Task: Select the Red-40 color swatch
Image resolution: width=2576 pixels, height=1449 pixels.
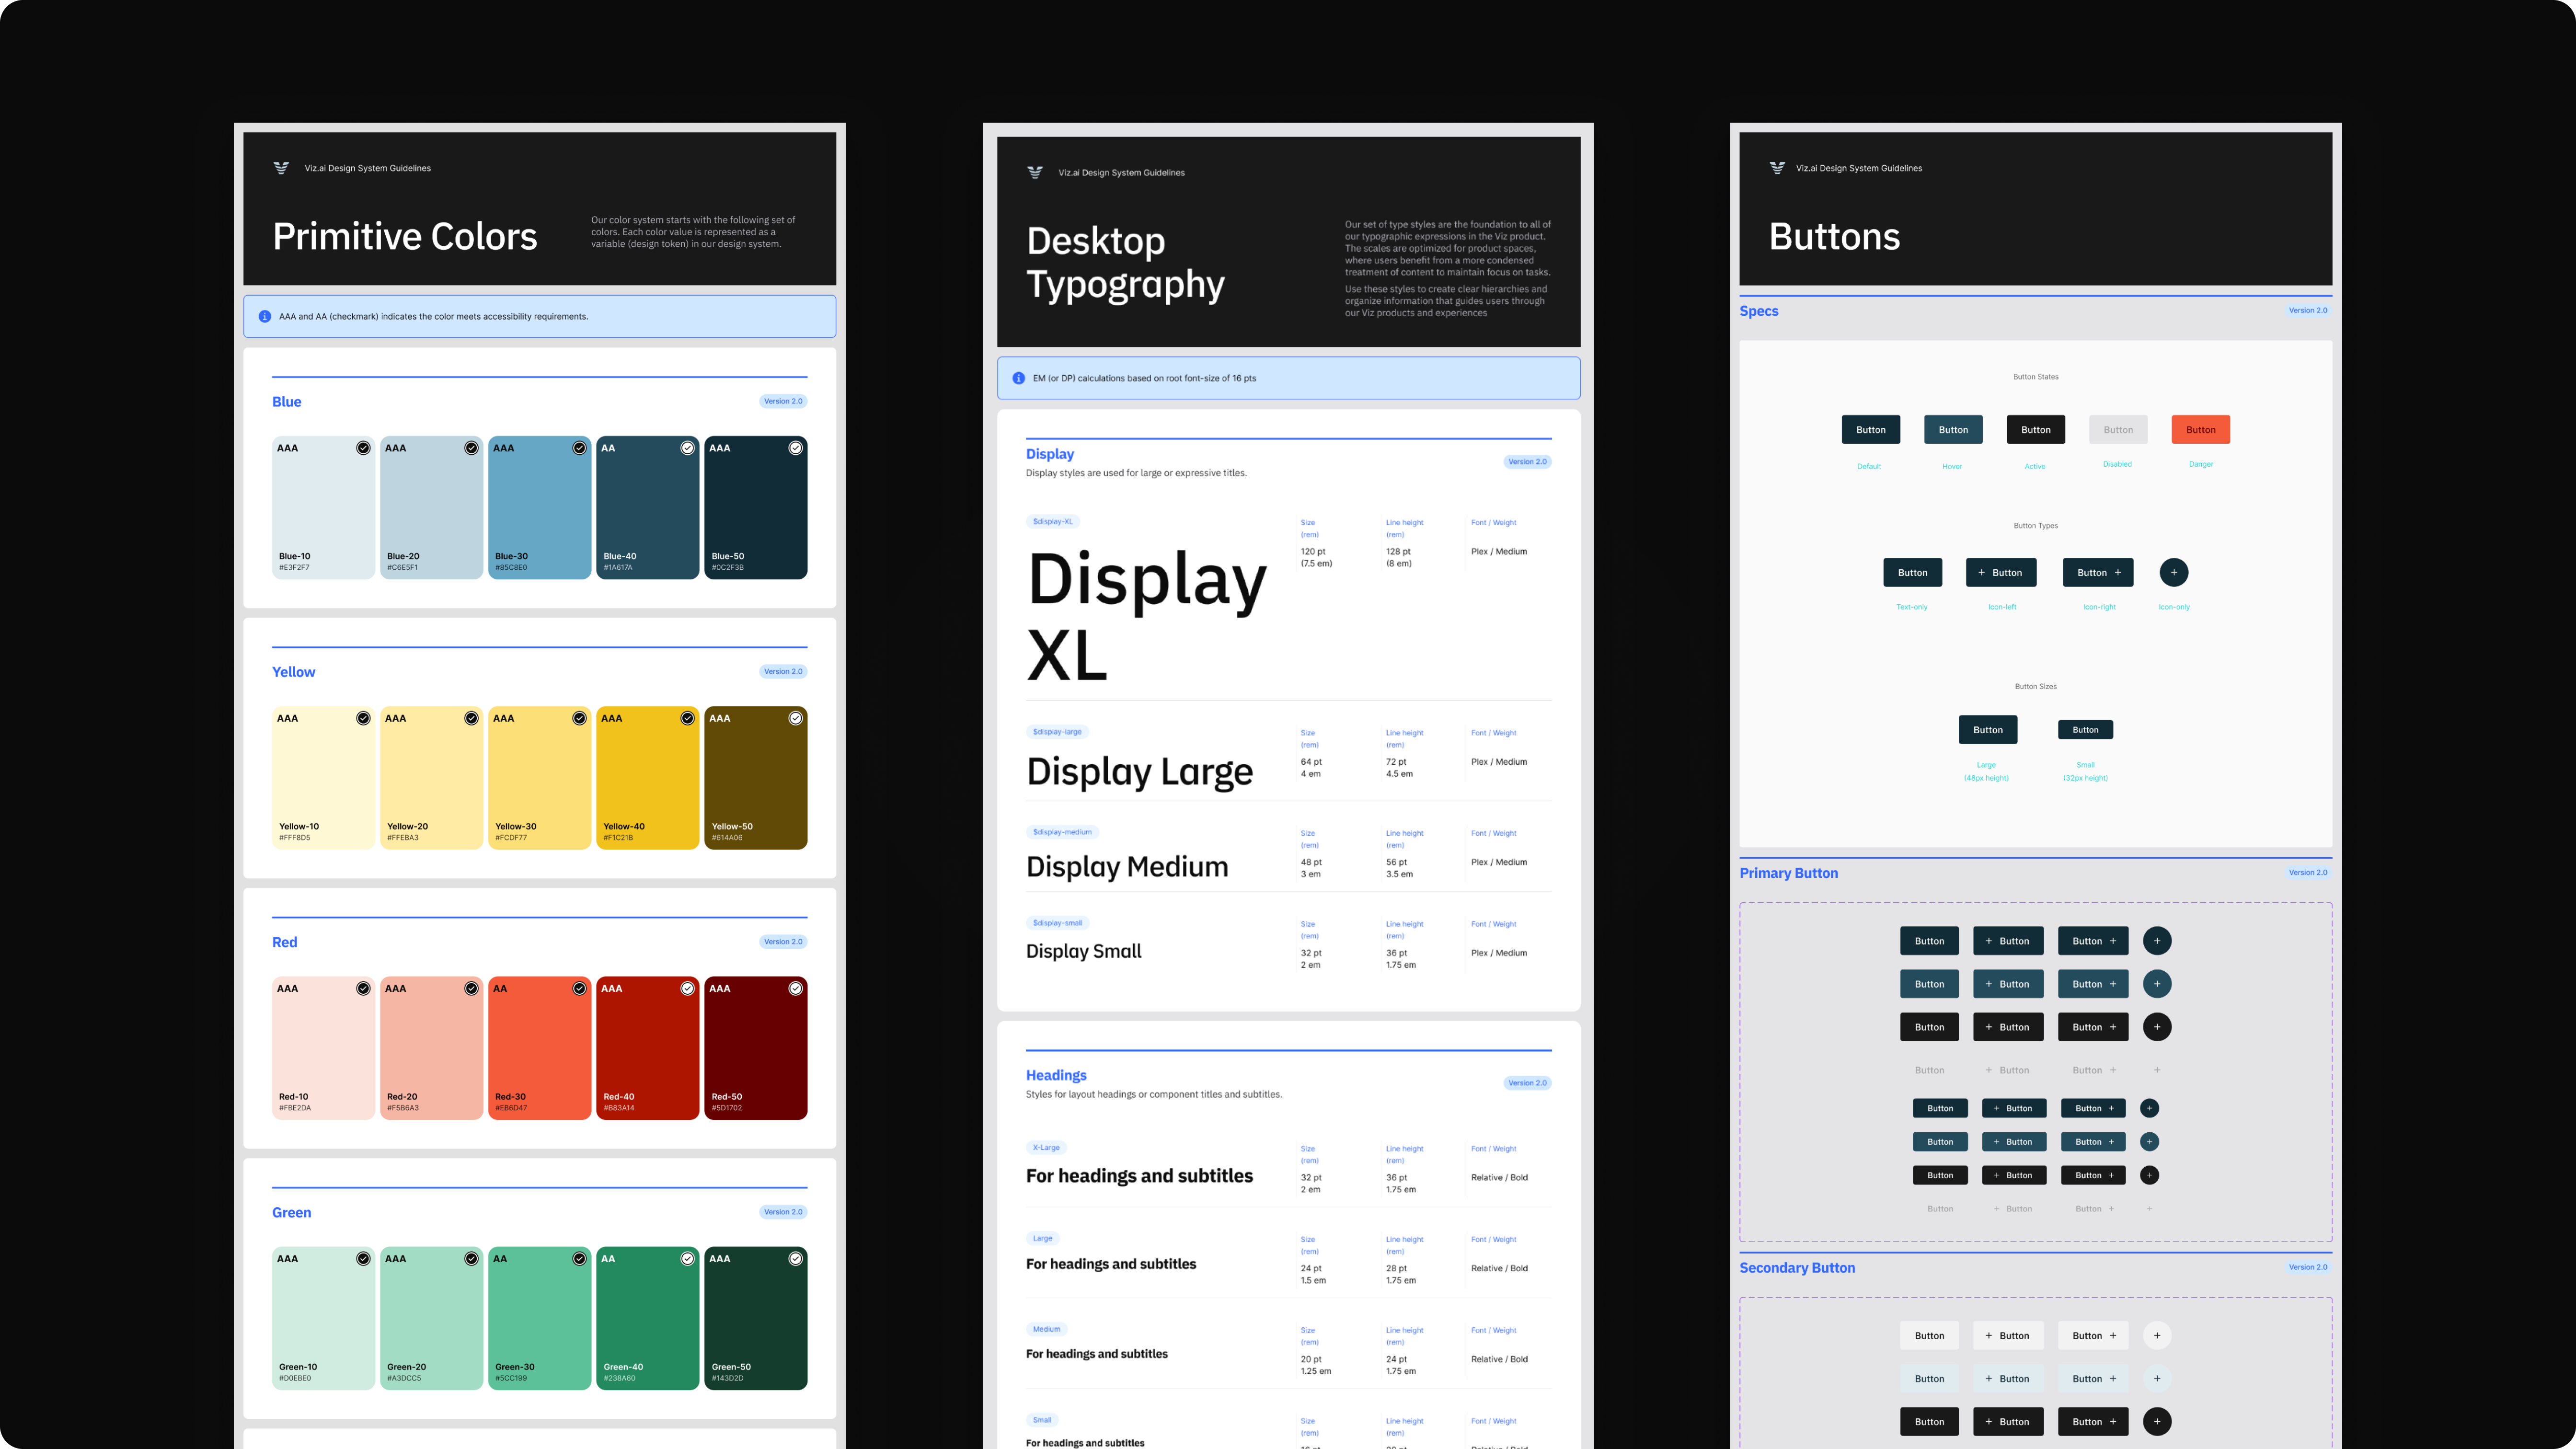Action: coord(647,1048)
